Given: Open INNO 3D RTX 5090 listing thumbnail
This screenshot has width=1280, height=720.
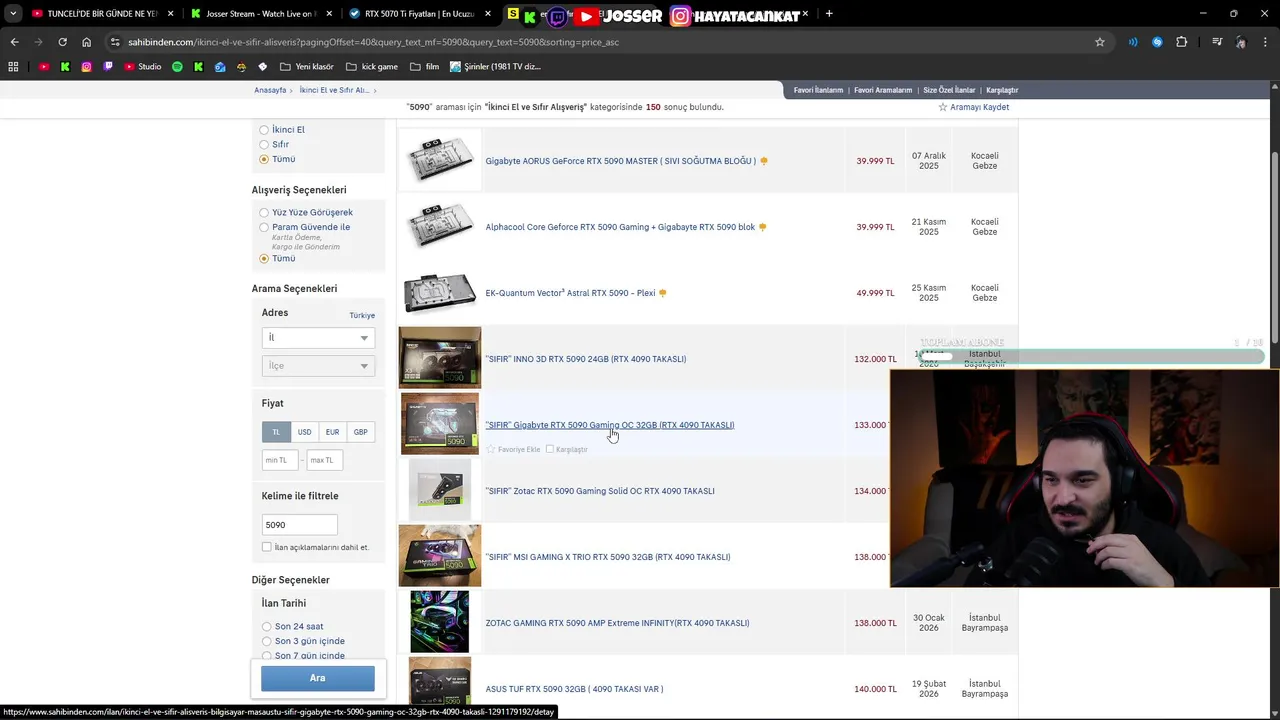Looking at the screenshot, I should point(440,358).
